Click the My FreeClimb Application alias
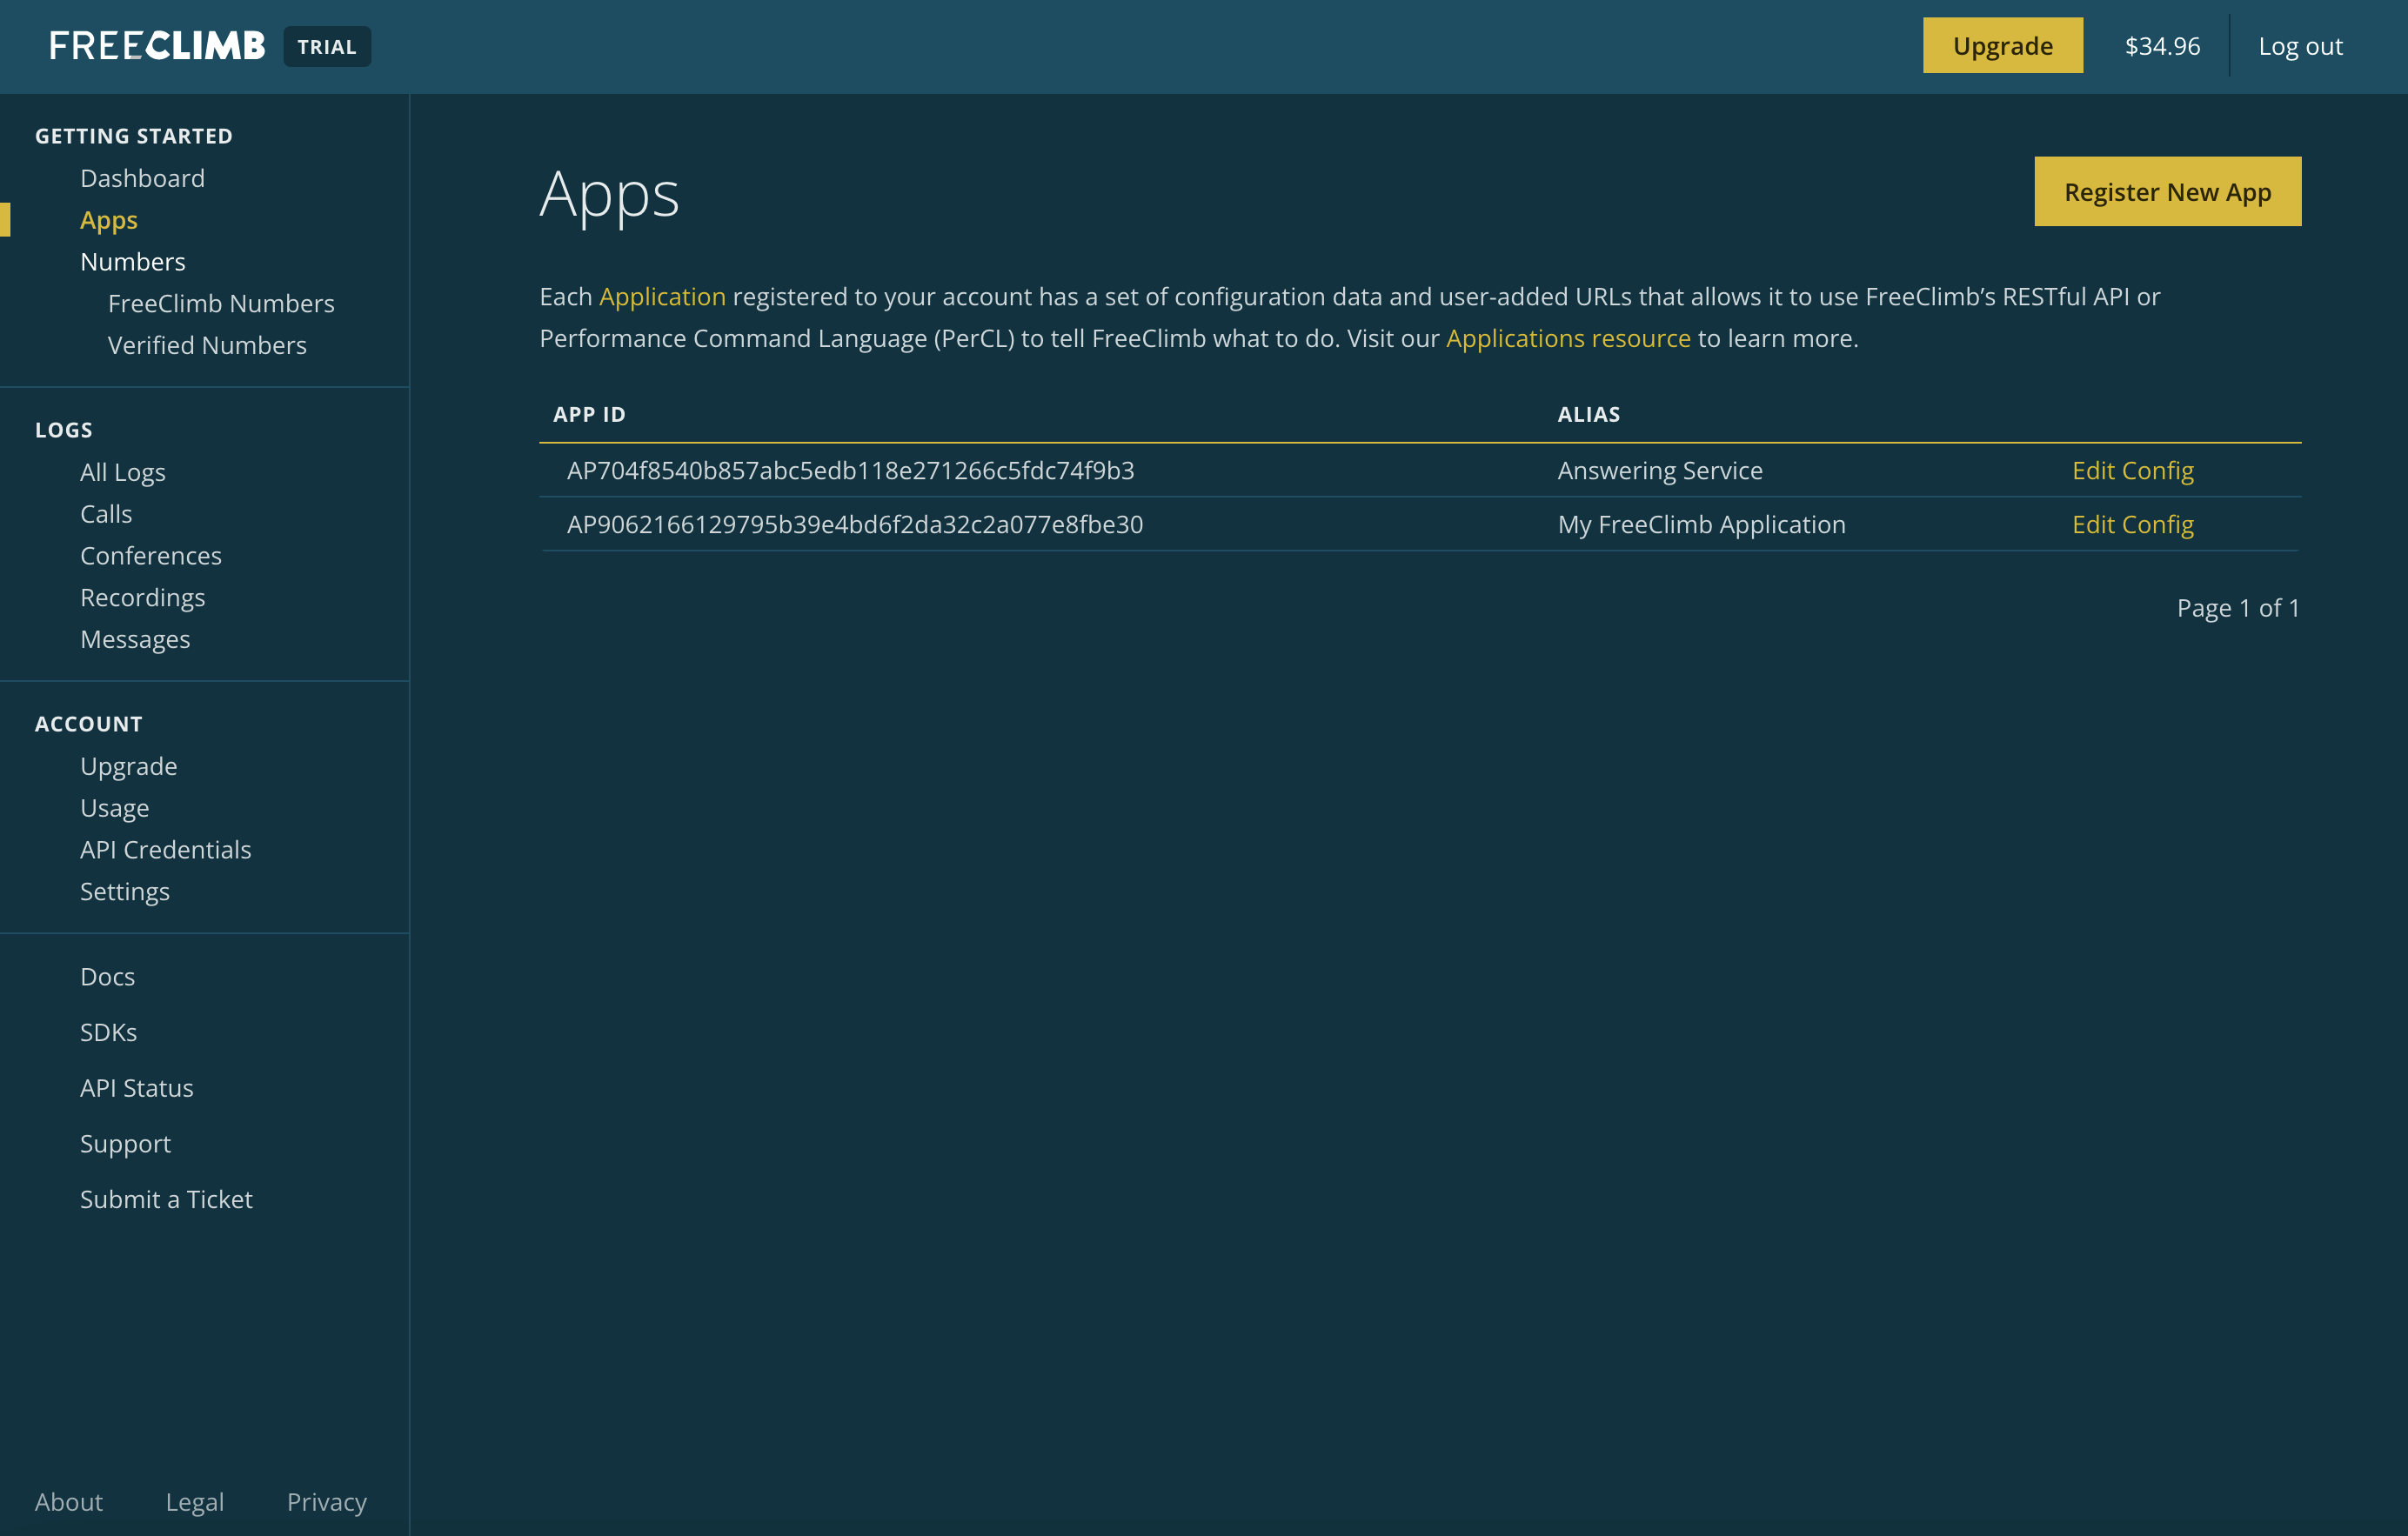The height and width of the screenshot is (1536, 2408). pyautogui.click(x=1701, y=524)
